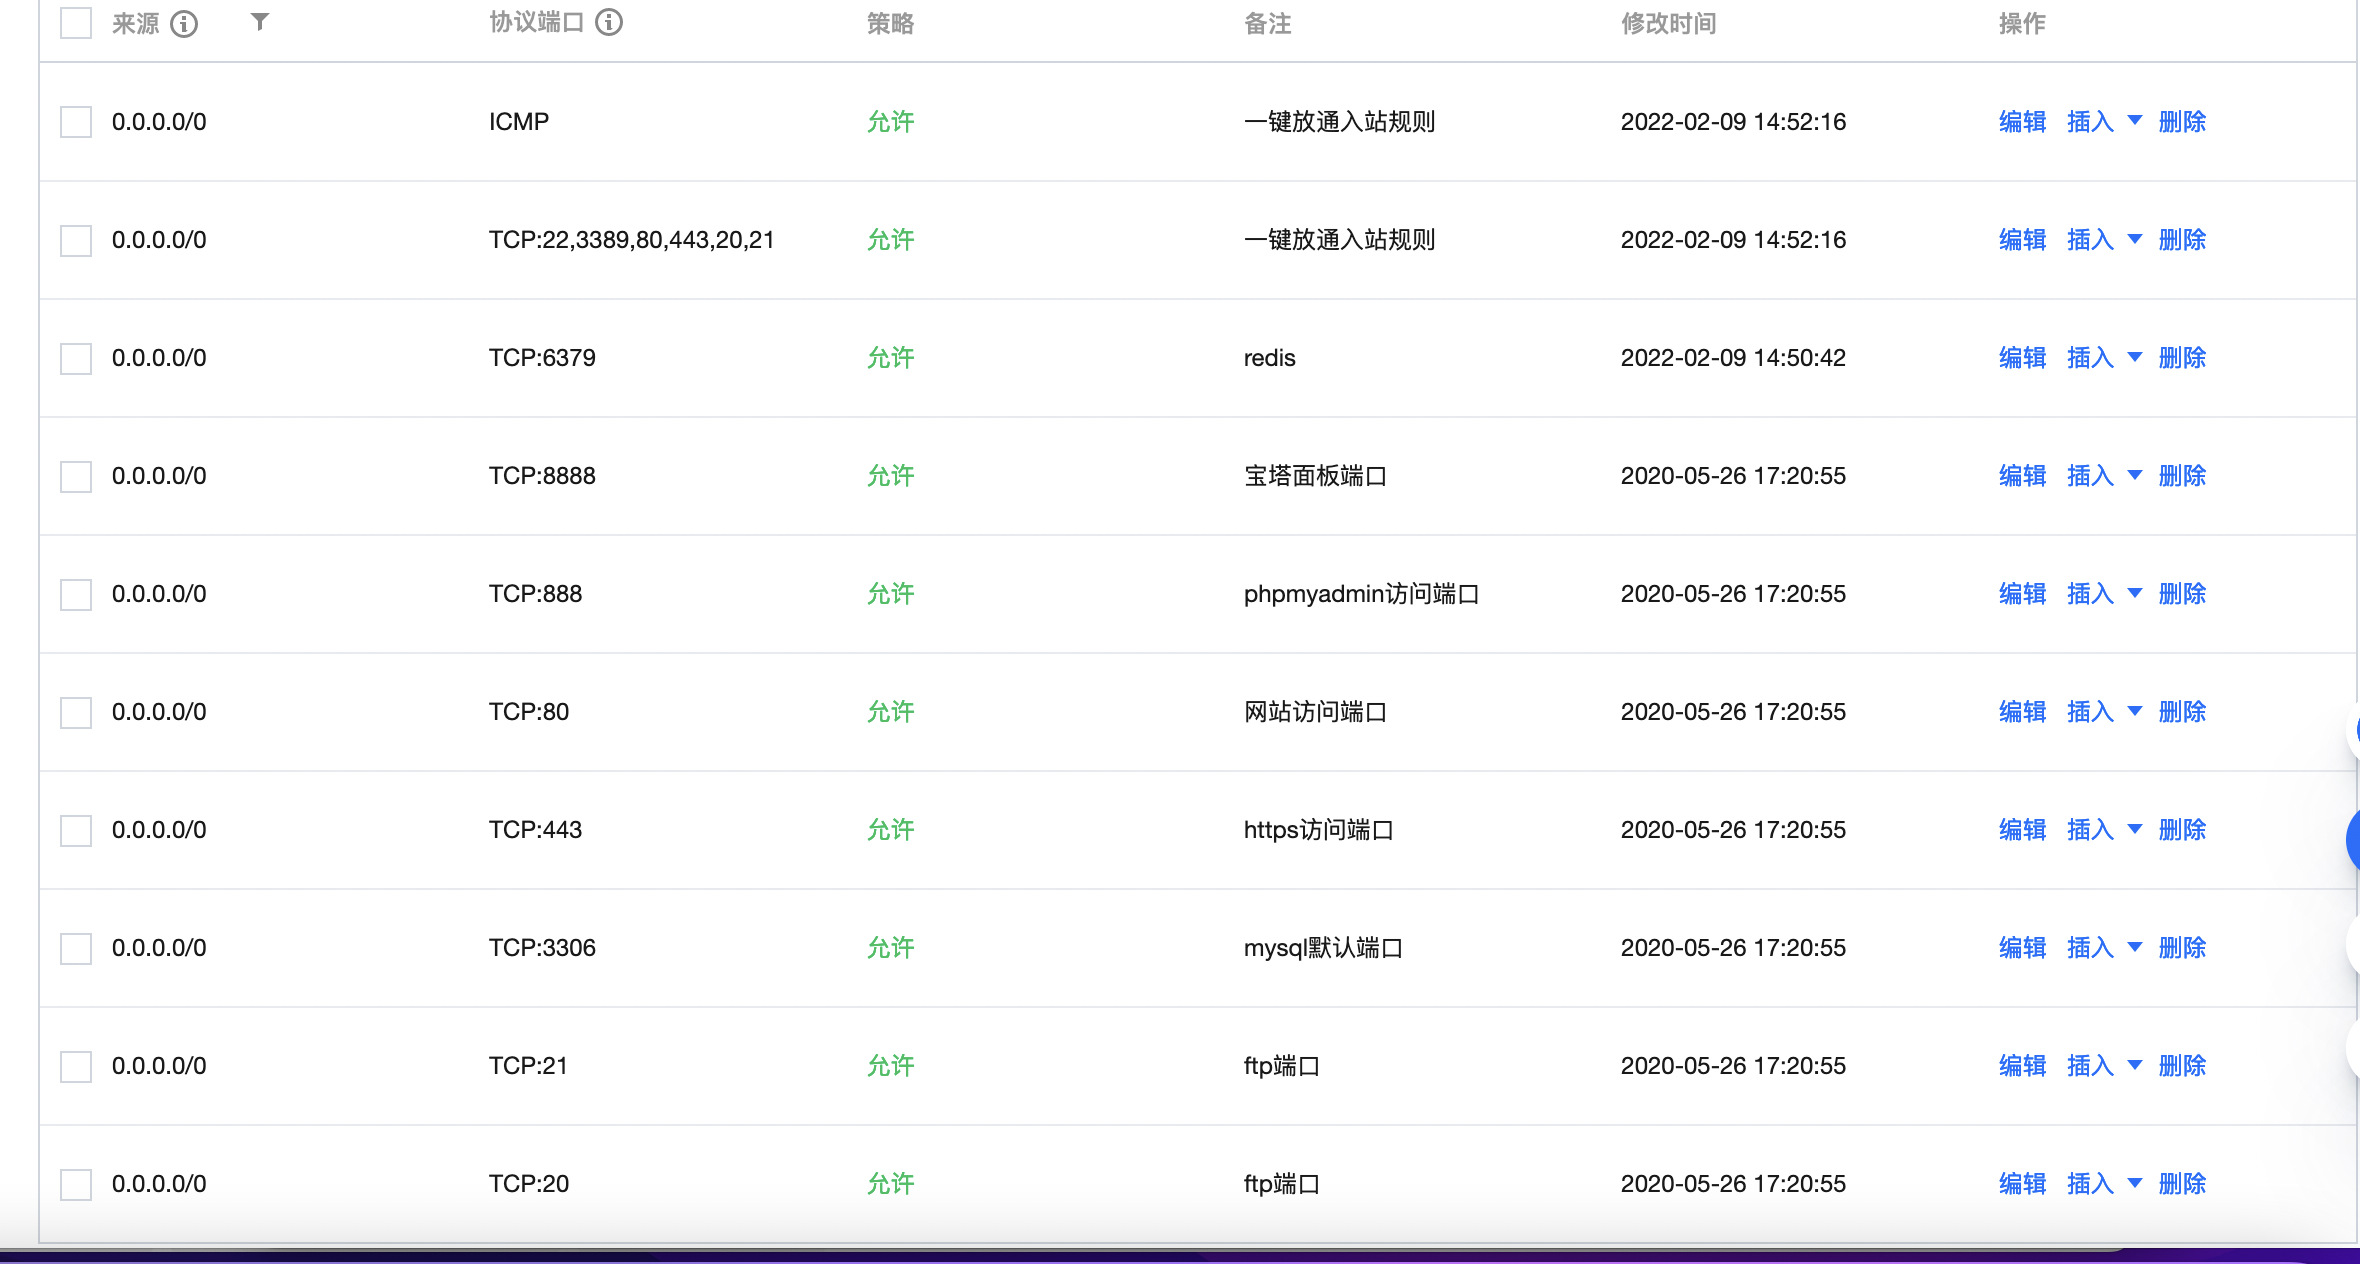The width and height of the screenshot is (2360, 1264).
Task: Edit the TCP:888 phpmyadmin rule
Action: click(2022, 594)
